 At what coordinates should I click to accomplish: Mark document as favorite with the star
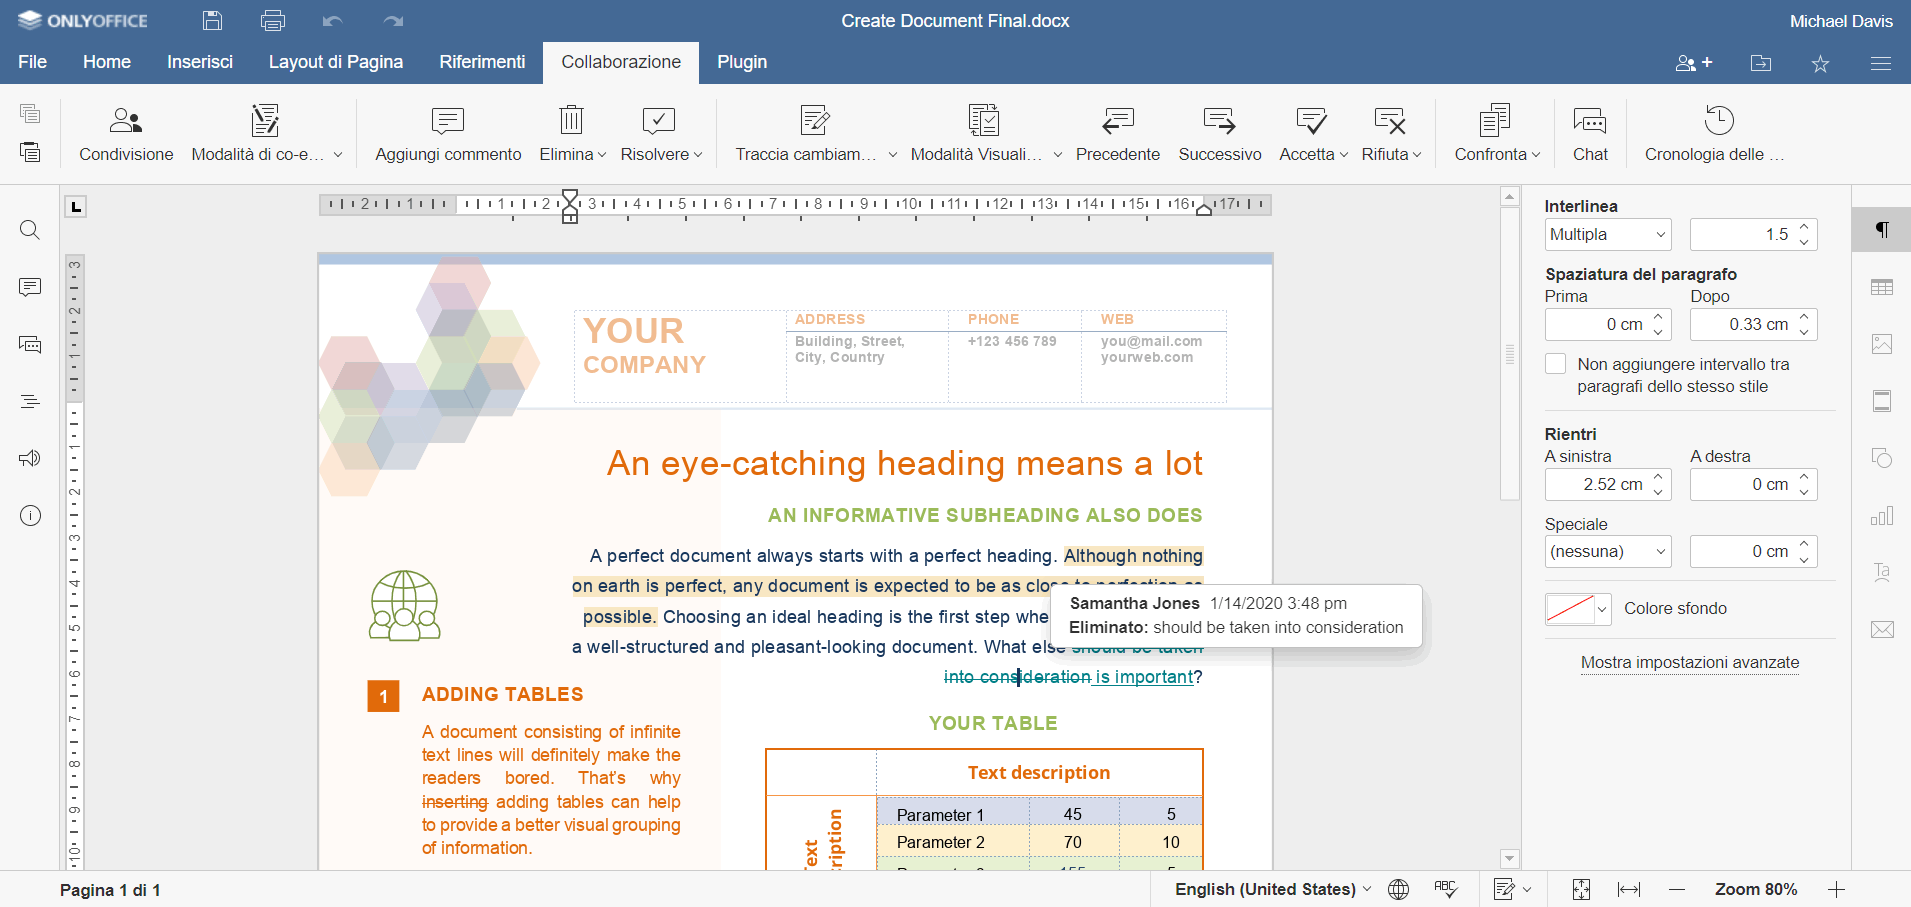tap(1820, 63)
